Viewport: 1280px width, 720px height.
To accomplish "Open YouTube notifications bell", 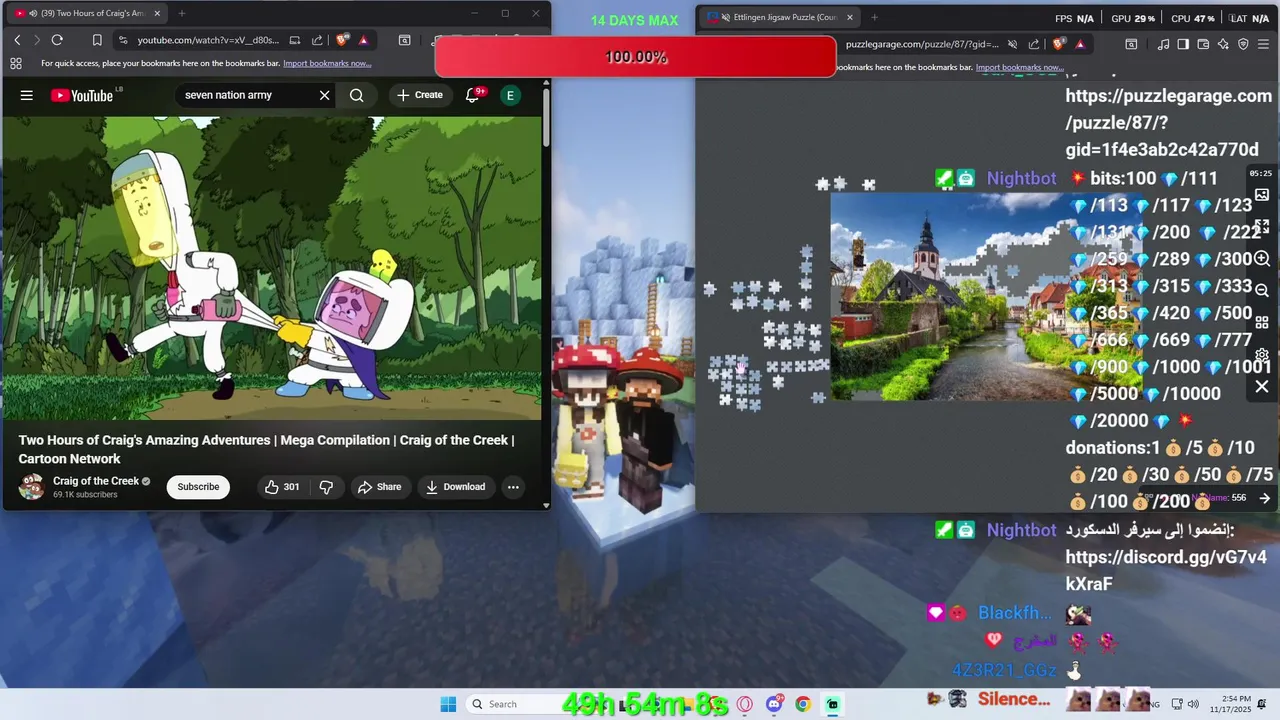I will click(474, 95).
